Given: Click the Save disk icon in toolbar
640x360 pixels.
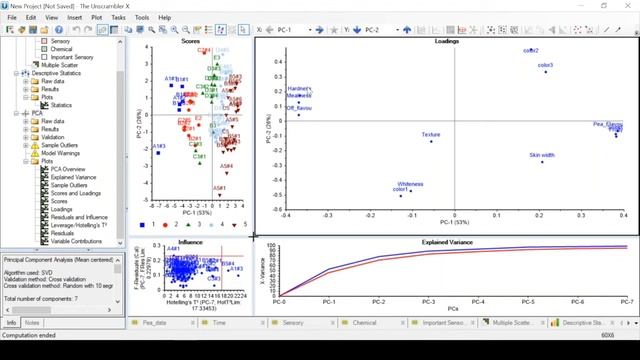Looking at the screenshot, I should [33, 30].
